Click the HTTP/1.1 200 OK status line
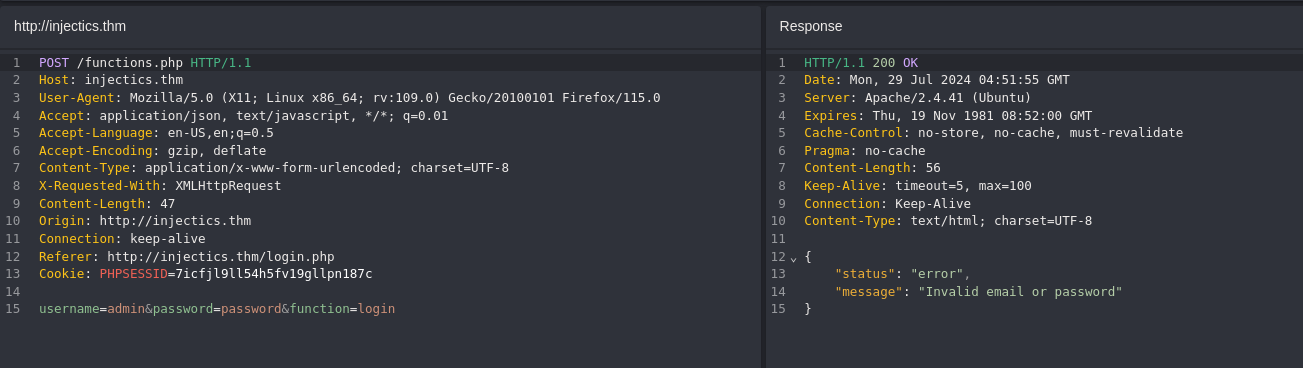 (x=861, y=62)
